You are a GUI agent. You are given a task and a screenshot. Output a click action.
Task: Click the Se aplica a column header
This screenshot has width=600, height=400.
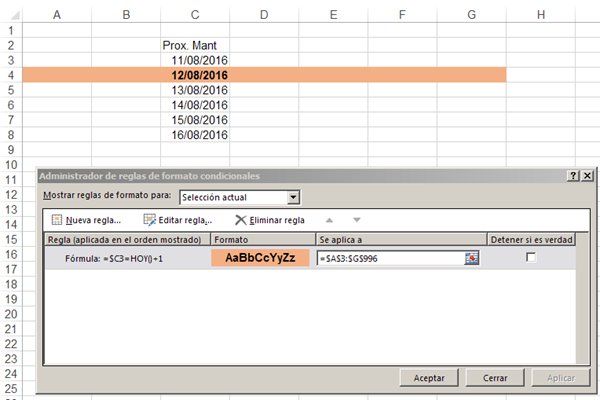tap(401, 240)
